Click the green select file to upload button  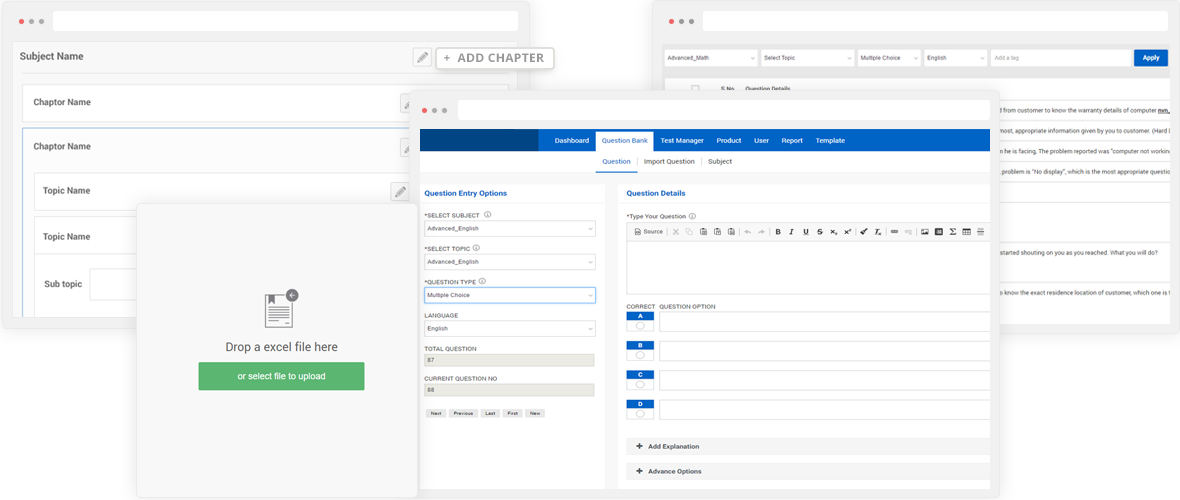(x=281, y=376)
